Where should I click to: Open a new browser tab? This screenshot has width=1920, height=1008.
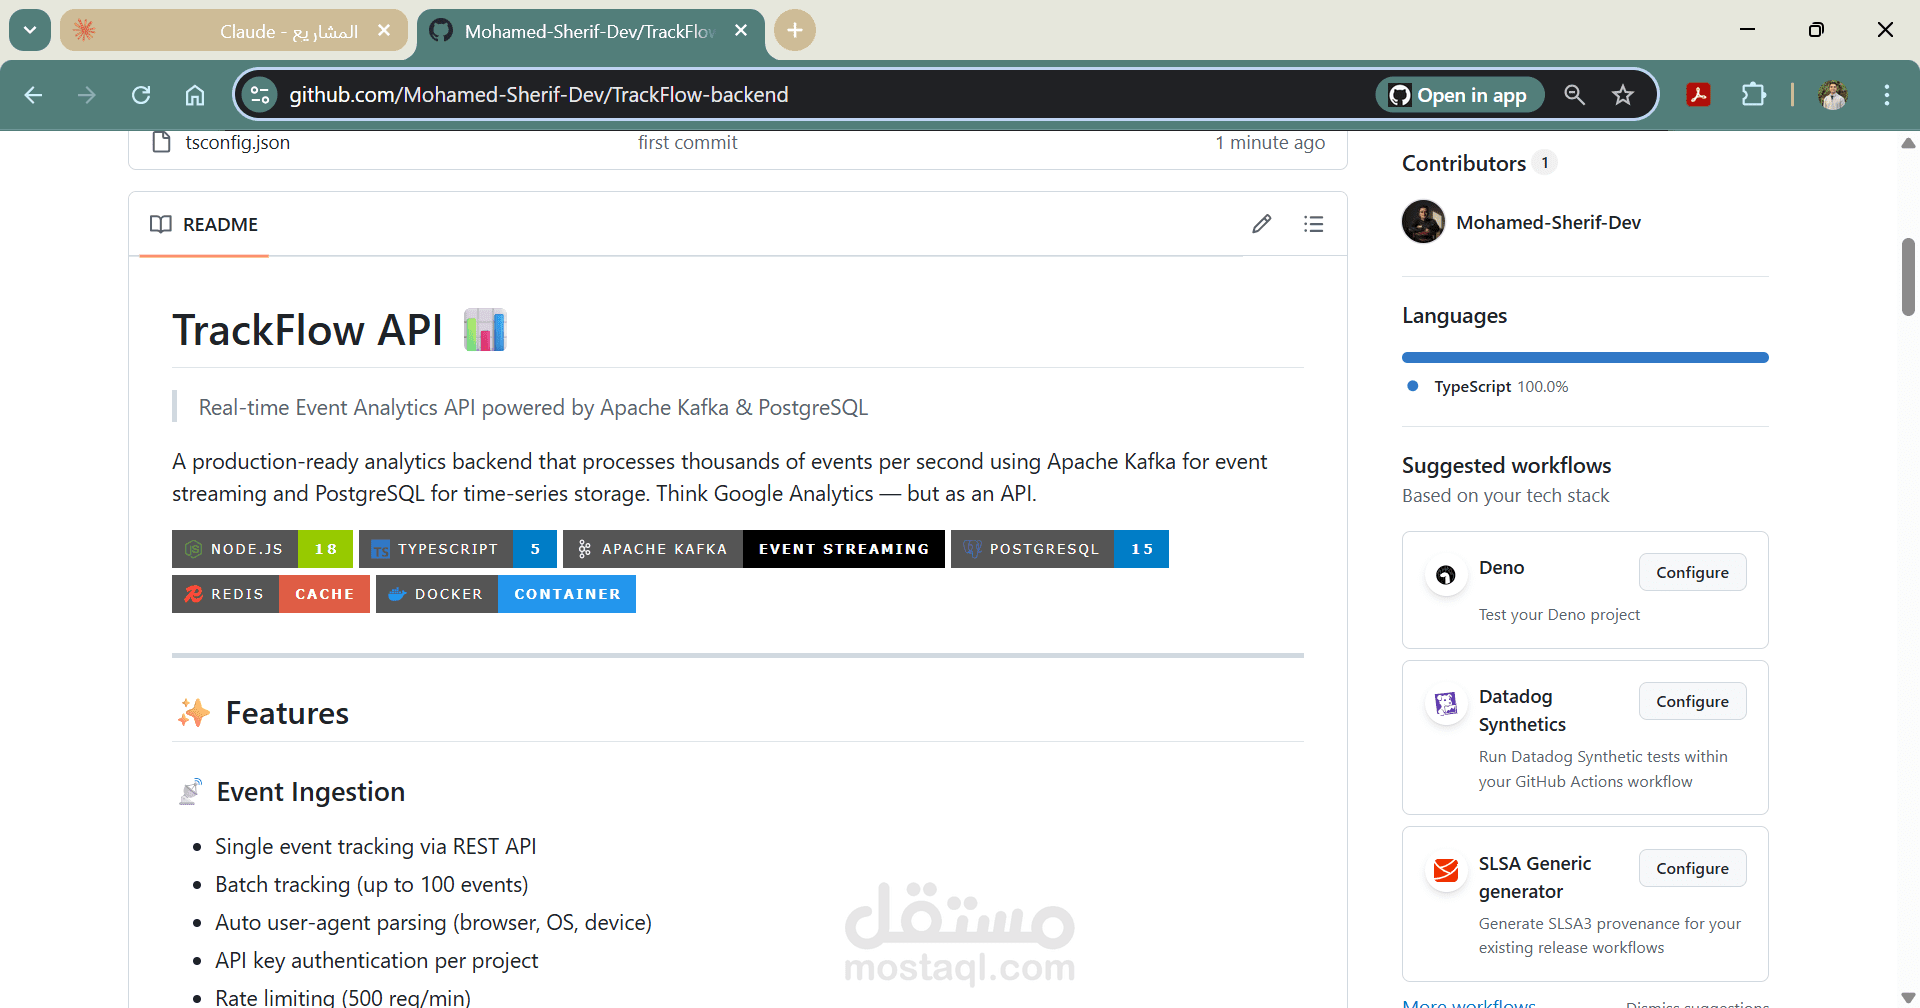click(x=795, y=30)
